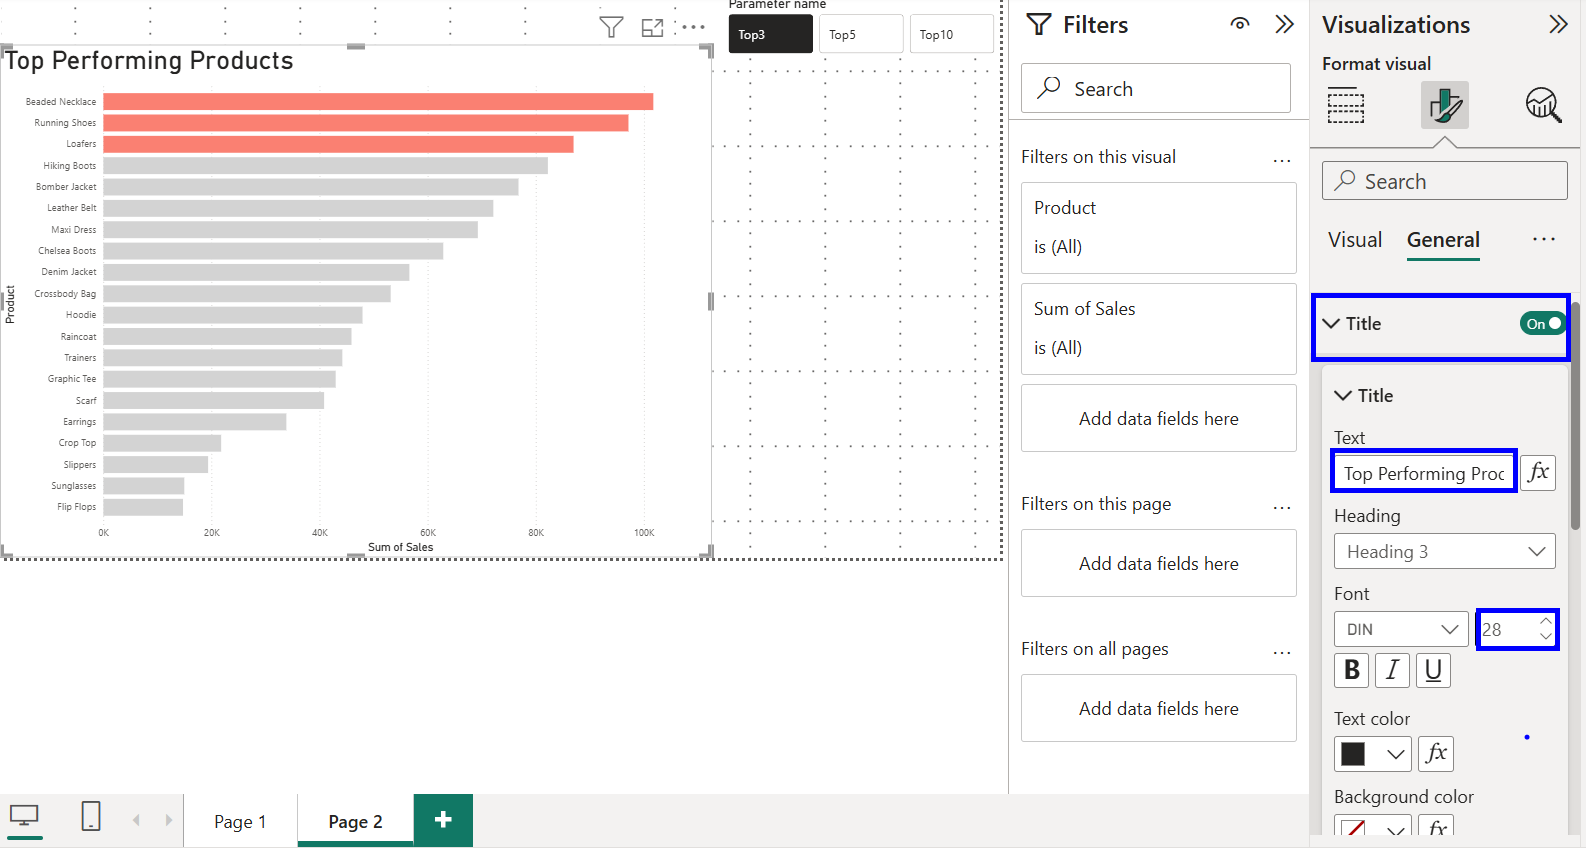
Task: Select the Format visual paintbrush icon
Action: pyautogui.click(x=1444, y=105)
